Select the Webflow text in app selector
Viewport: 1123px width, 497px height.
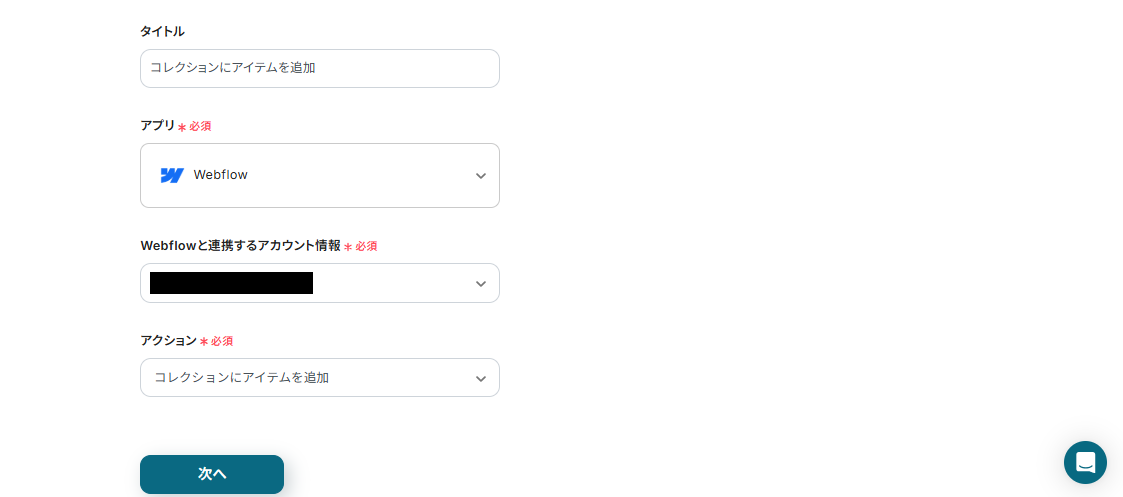click(220, 175)
